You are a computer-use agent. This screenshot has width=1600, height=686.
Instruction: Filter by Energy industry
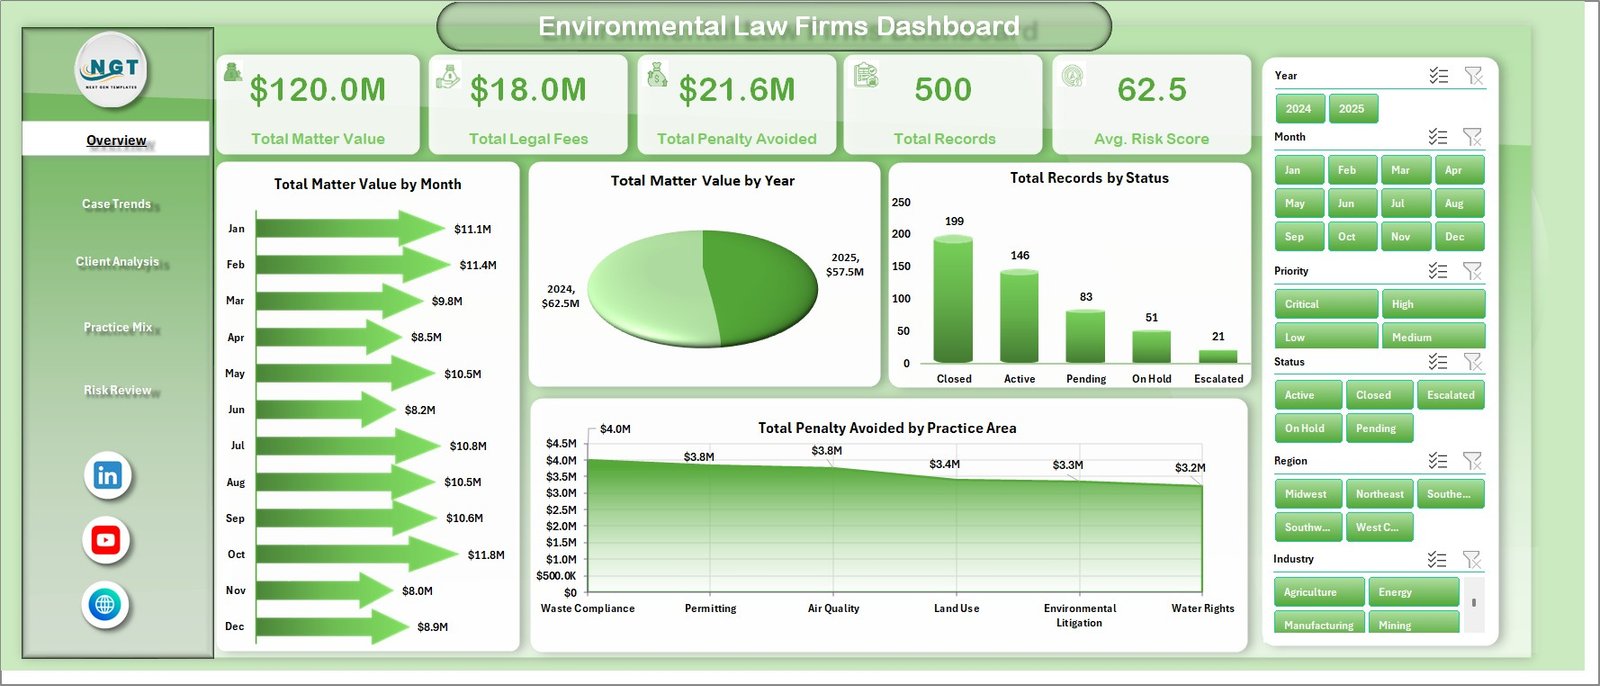coord(1413,592)
